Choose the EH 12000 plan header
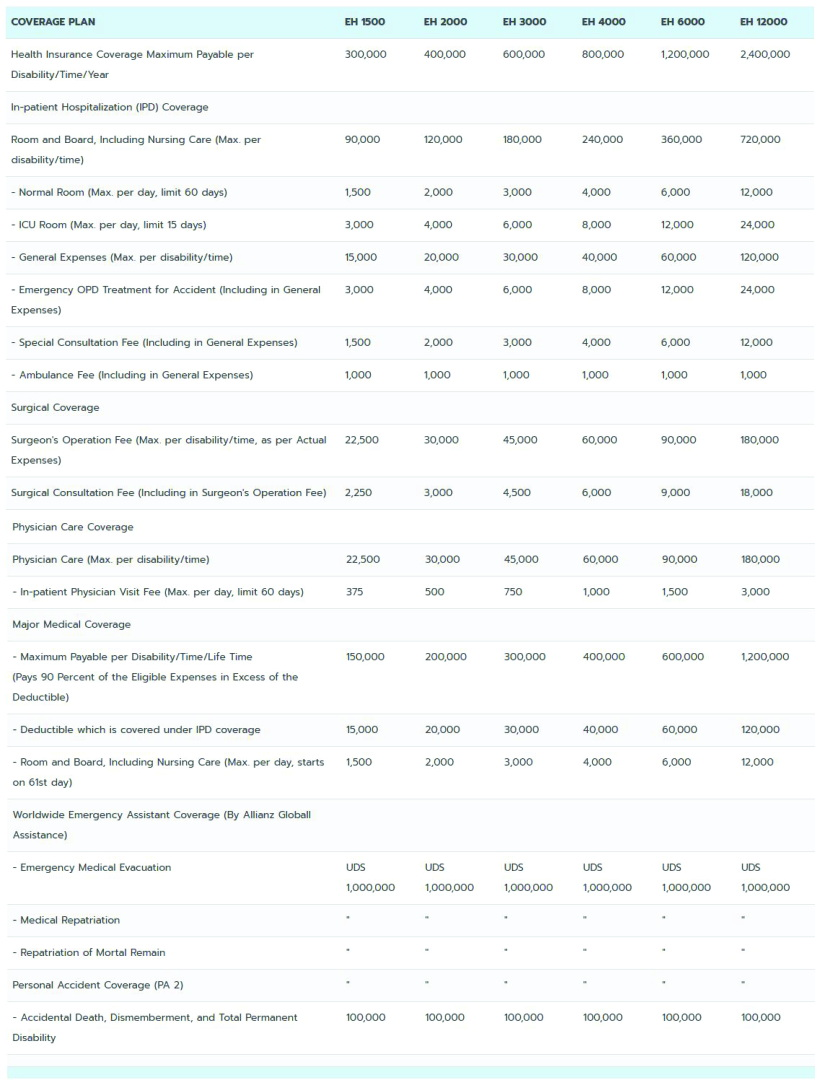The width and height of the screenshot is (822, 1080). point(763,22)
